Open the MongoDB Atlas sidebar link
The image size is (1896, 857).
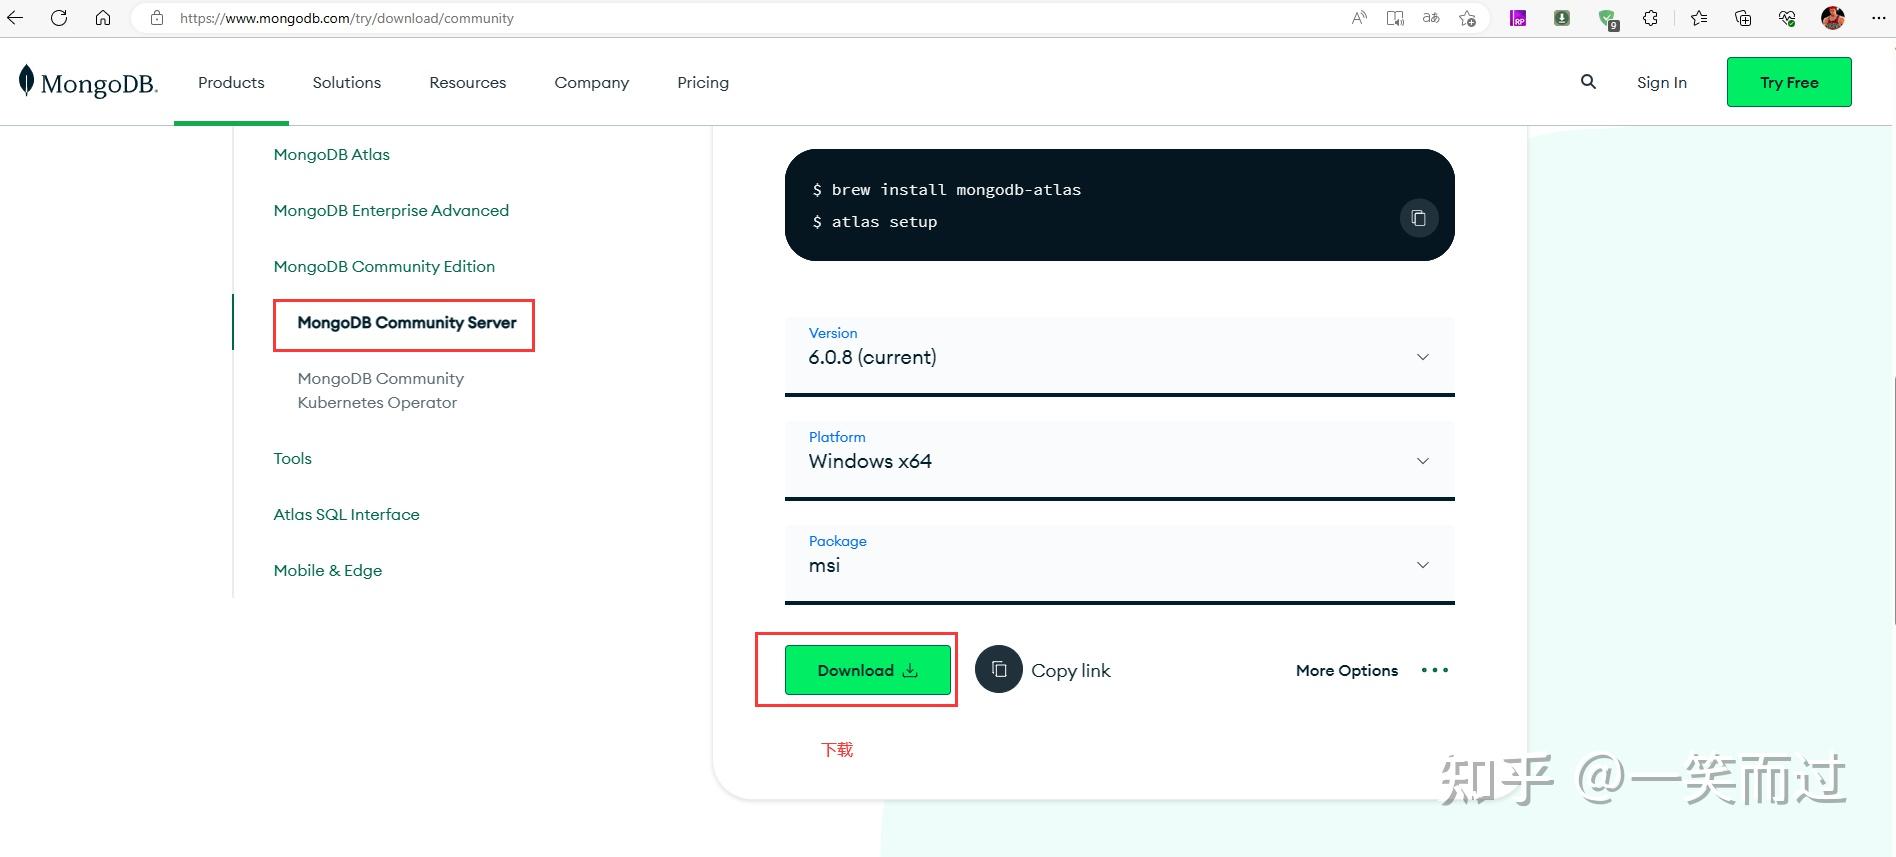tap(331, 154)
